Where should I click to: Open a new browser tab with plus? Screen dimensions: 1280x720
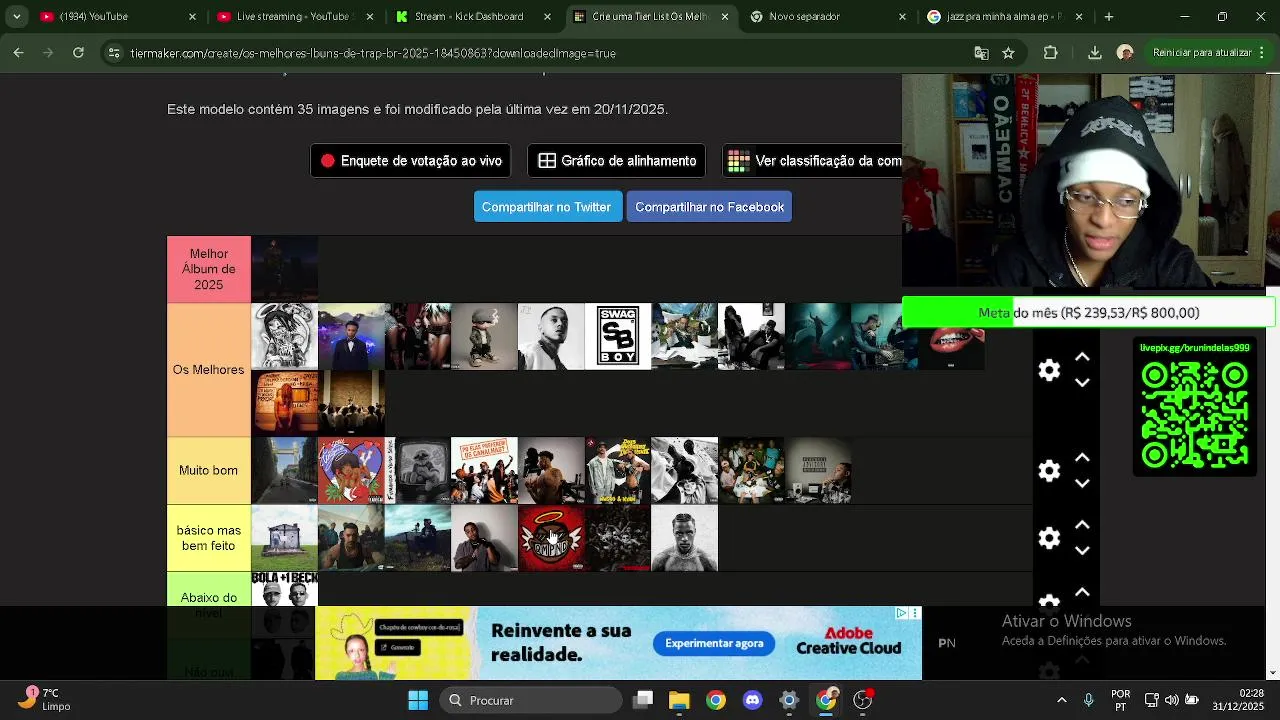(1108, 16)
